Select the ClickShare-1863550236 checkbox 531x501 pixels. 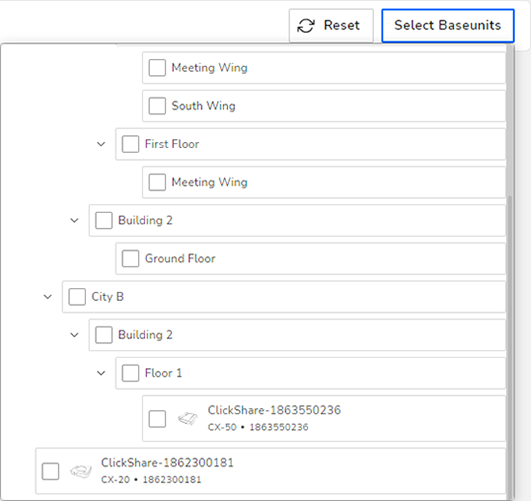[157, 419]
